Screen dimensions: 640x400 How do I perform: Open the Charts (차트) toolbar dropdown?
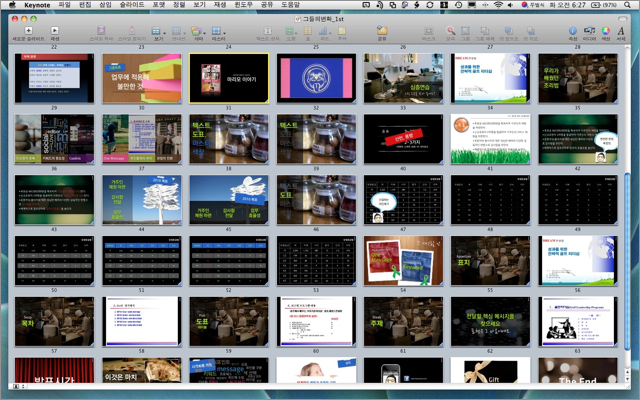tap(324, 31)
